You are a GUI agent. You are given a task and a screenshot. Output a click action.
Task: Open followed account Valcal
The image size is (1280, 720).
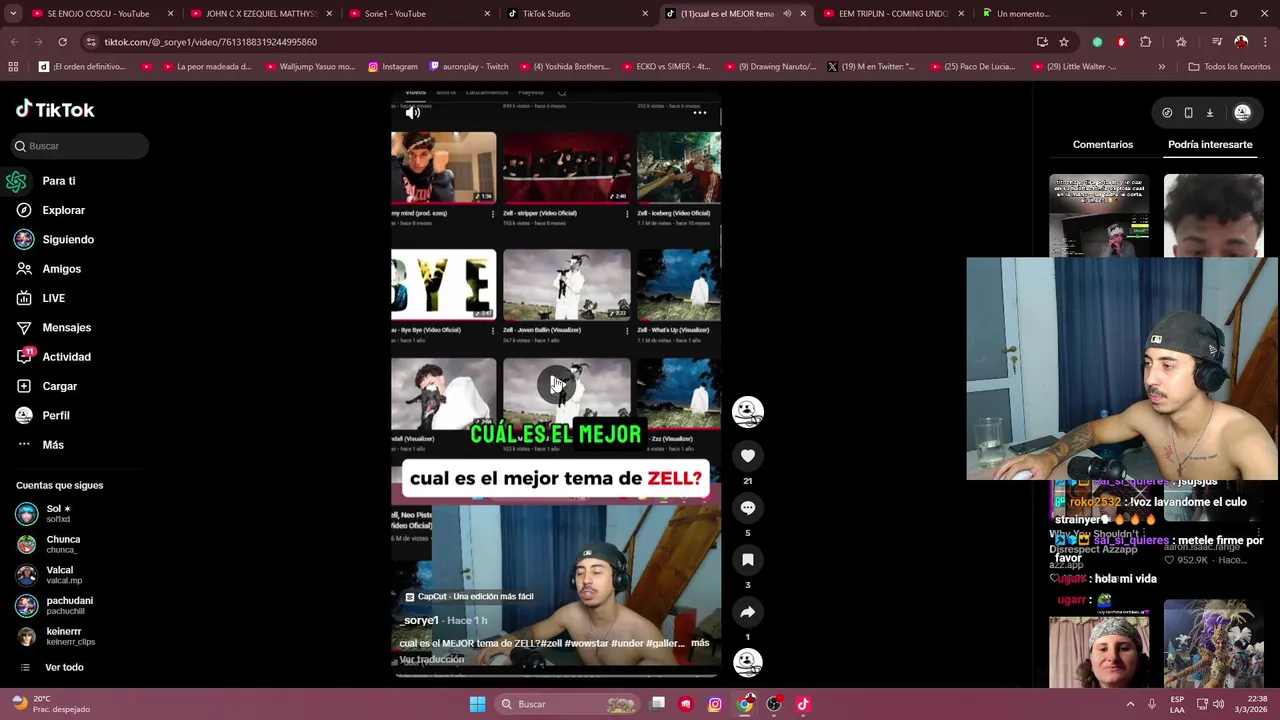tap(60, 575)
